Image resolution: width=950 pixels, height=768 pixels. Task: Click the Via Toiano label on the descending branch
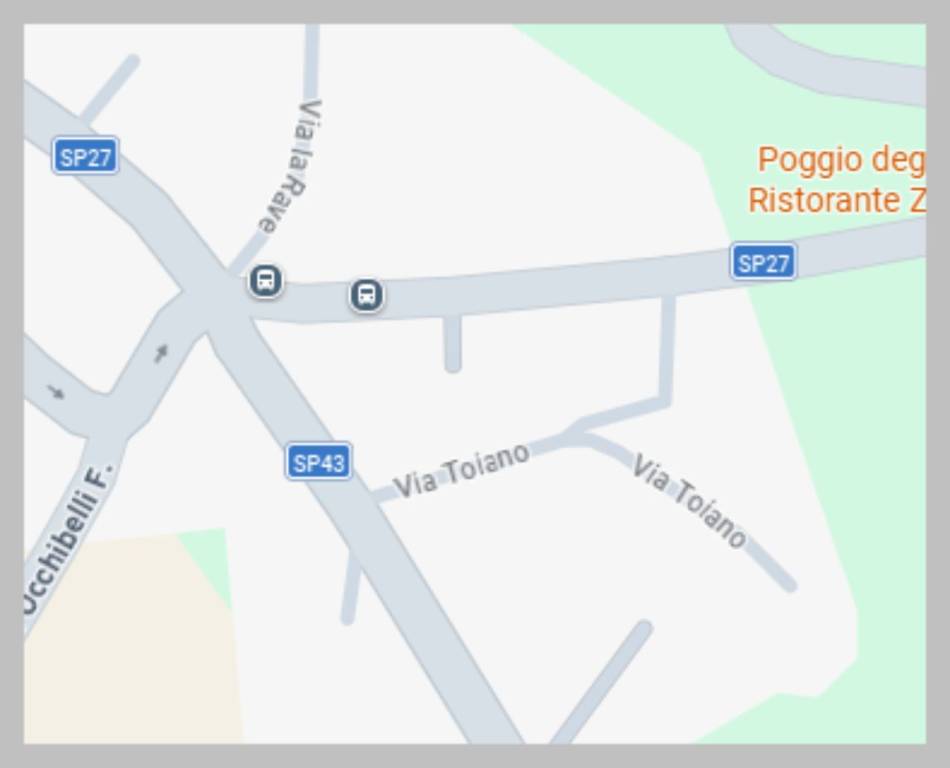(x=689, y=502)
